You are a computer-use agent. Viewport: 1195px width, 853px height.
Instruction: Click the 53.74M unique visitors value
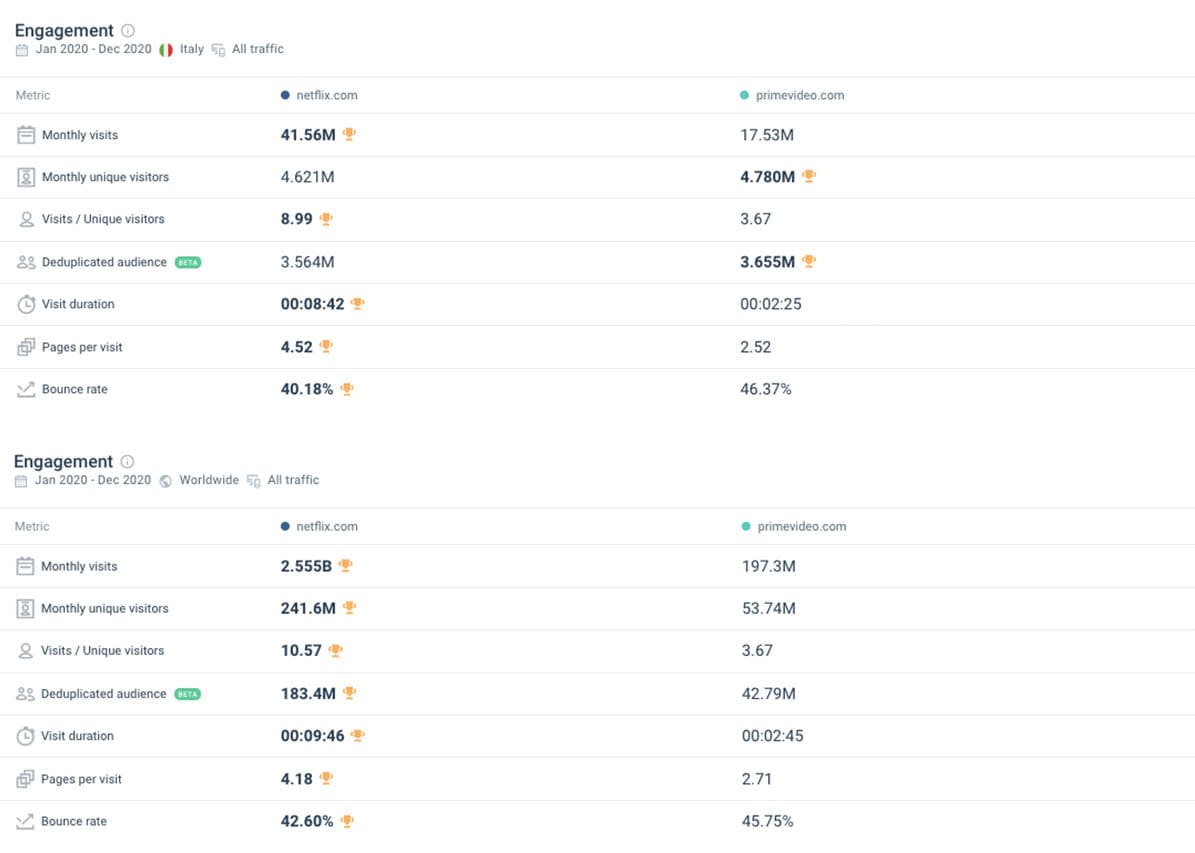(x=769, y=608)
